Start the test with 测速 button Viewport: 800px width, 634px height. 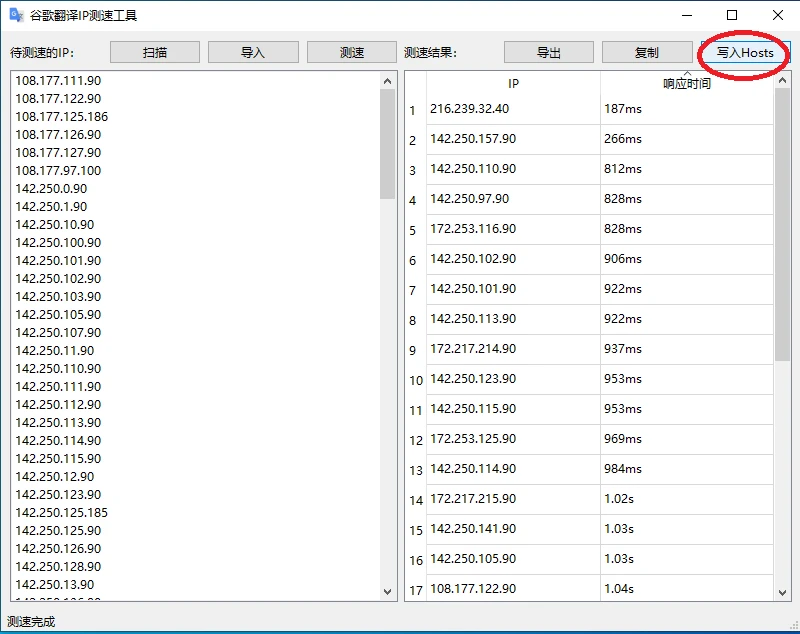tap(352, 53)
